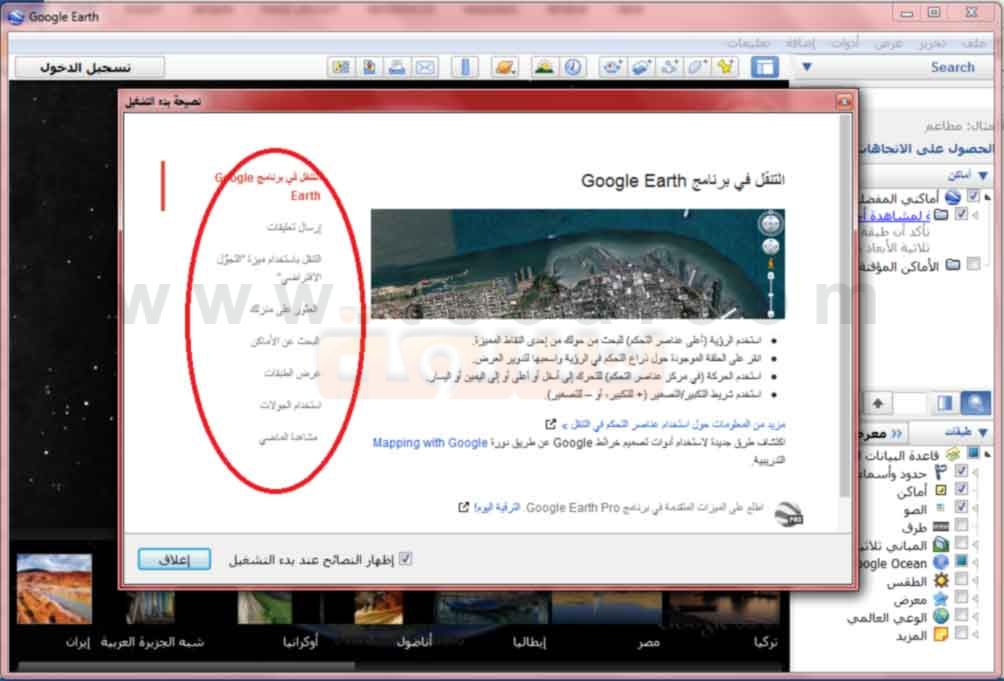Enable the المزيد layer checkbox
The width and height of the screenshot is (1004, 681).
961,633
